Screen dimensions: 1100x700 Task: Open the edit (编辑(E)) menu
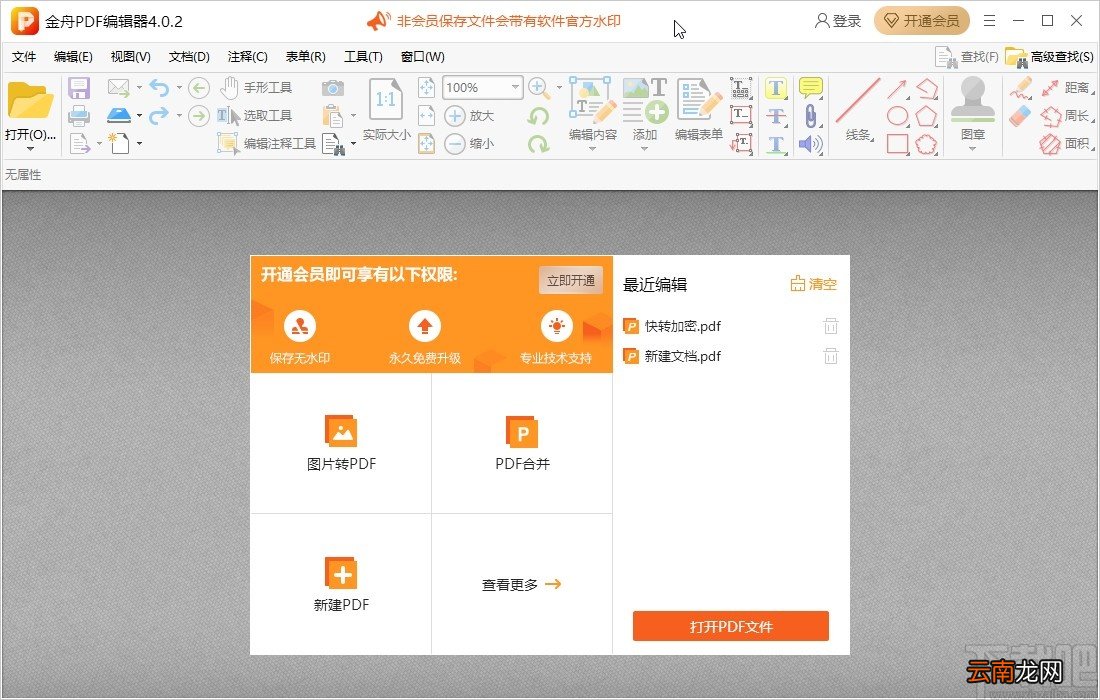point(73,57)
